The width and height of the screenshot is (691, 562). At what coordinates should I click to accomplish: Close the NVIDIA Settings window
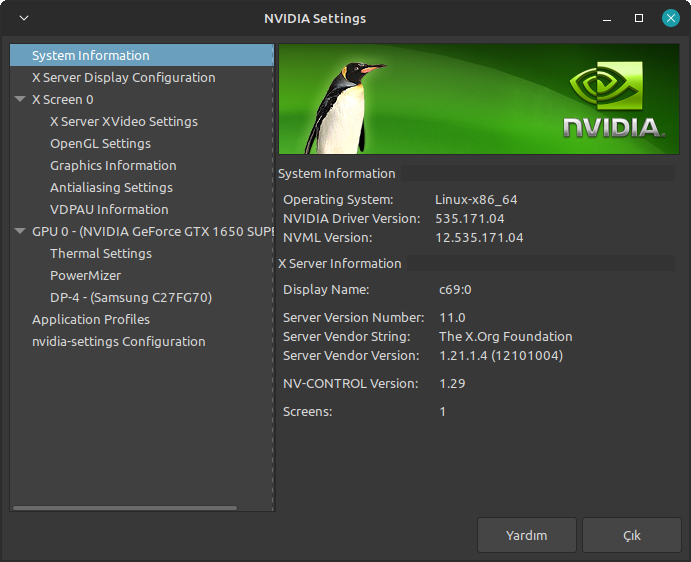pos(671,18)
